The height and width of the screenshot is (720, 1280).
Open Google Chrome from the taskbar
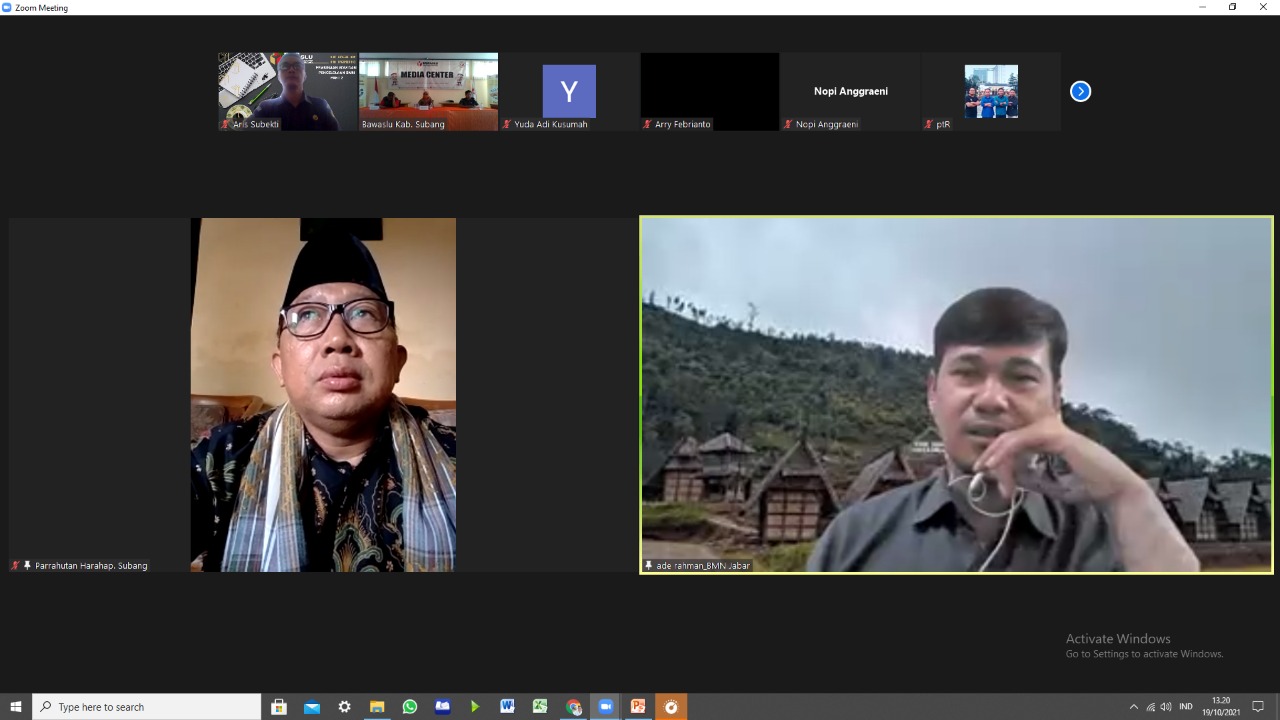(x=573, y=707)
